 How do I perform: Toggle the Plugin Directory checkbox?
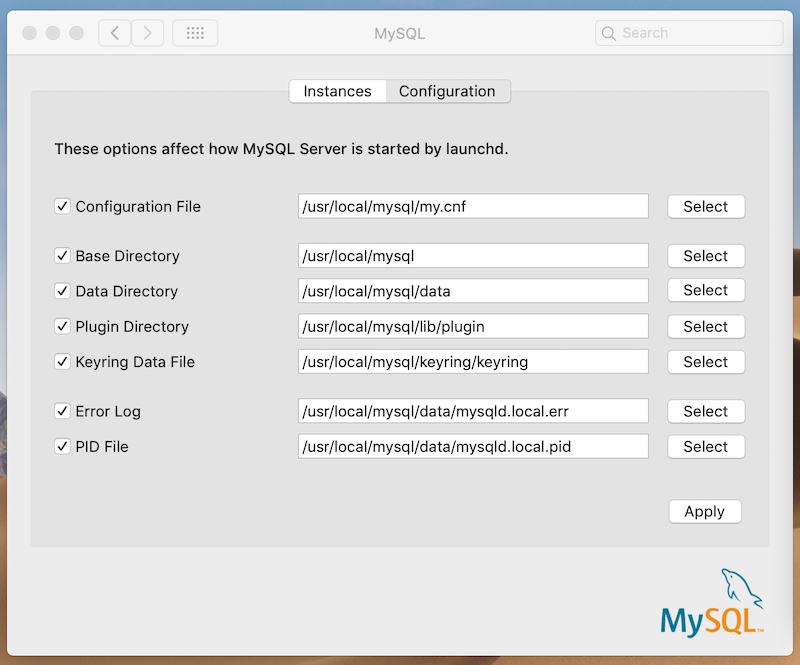pyautogui.click(x=62, y=326)
